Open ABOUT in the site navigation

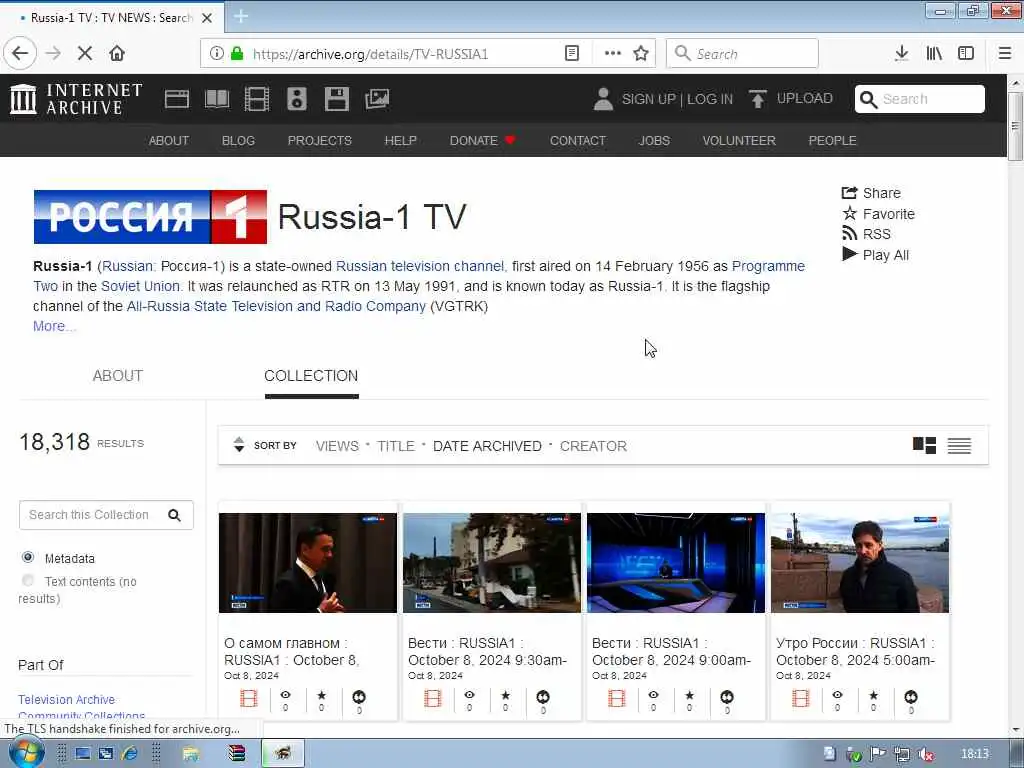(x=168, y=140)
